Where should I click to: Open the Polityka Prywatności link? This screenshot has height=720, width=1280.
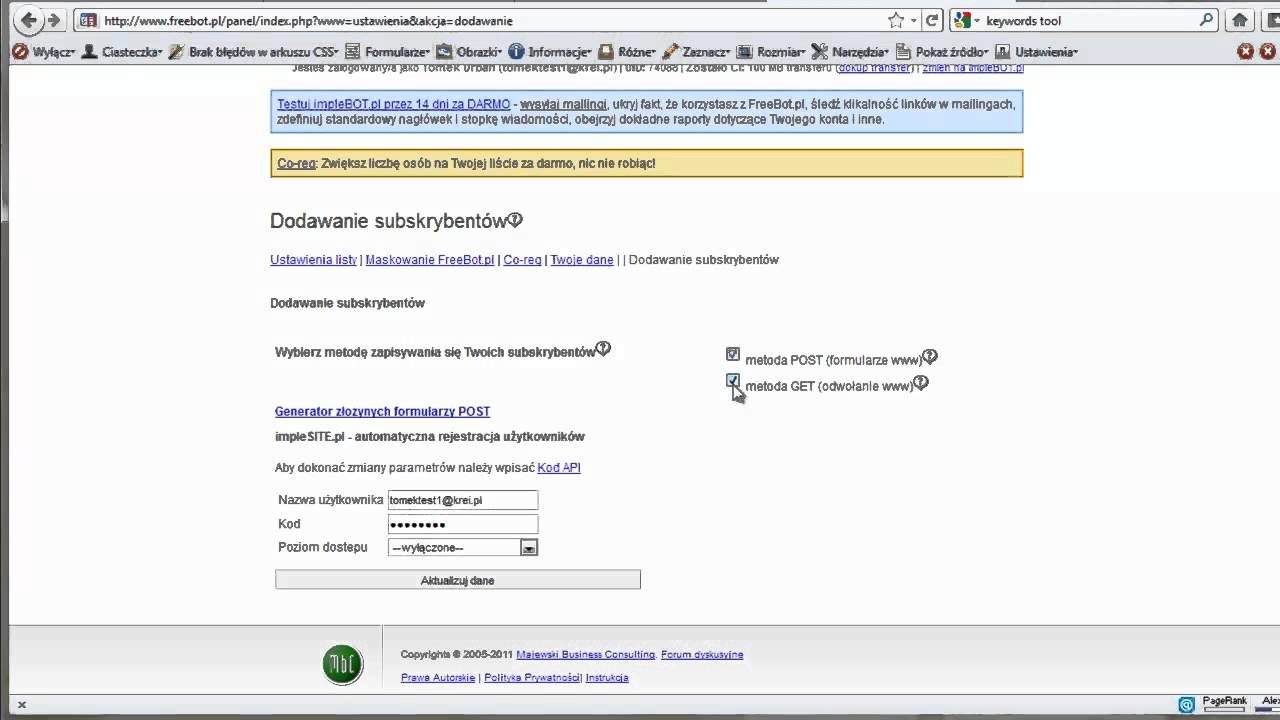(x=532, y=677)
